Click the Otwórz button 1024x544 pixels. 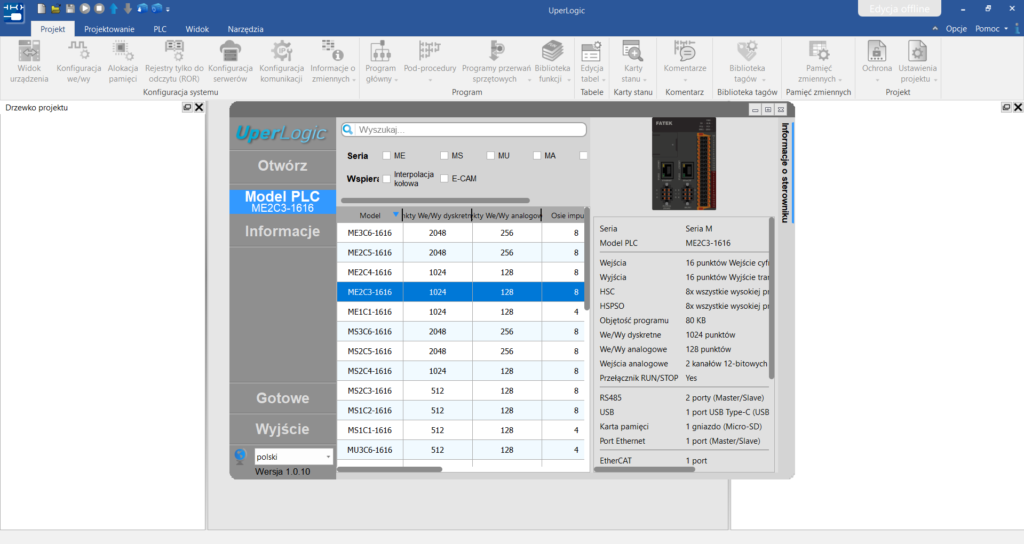tap(283, 166)
